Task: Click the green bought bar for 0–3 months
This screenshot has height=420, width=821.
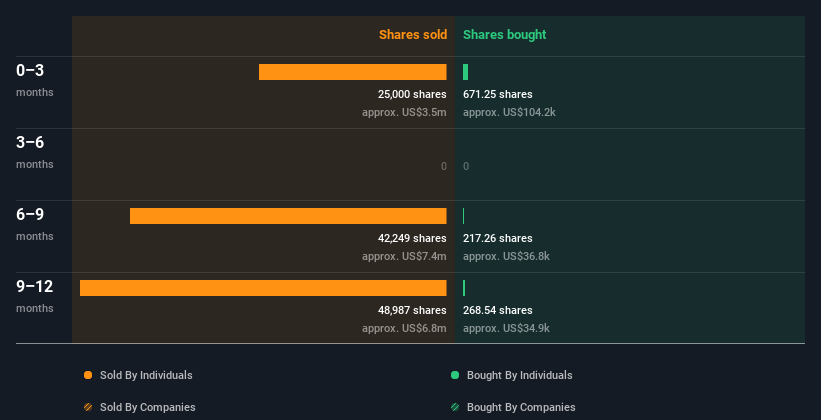Action: pyautogui.click(x=465, y=72)
